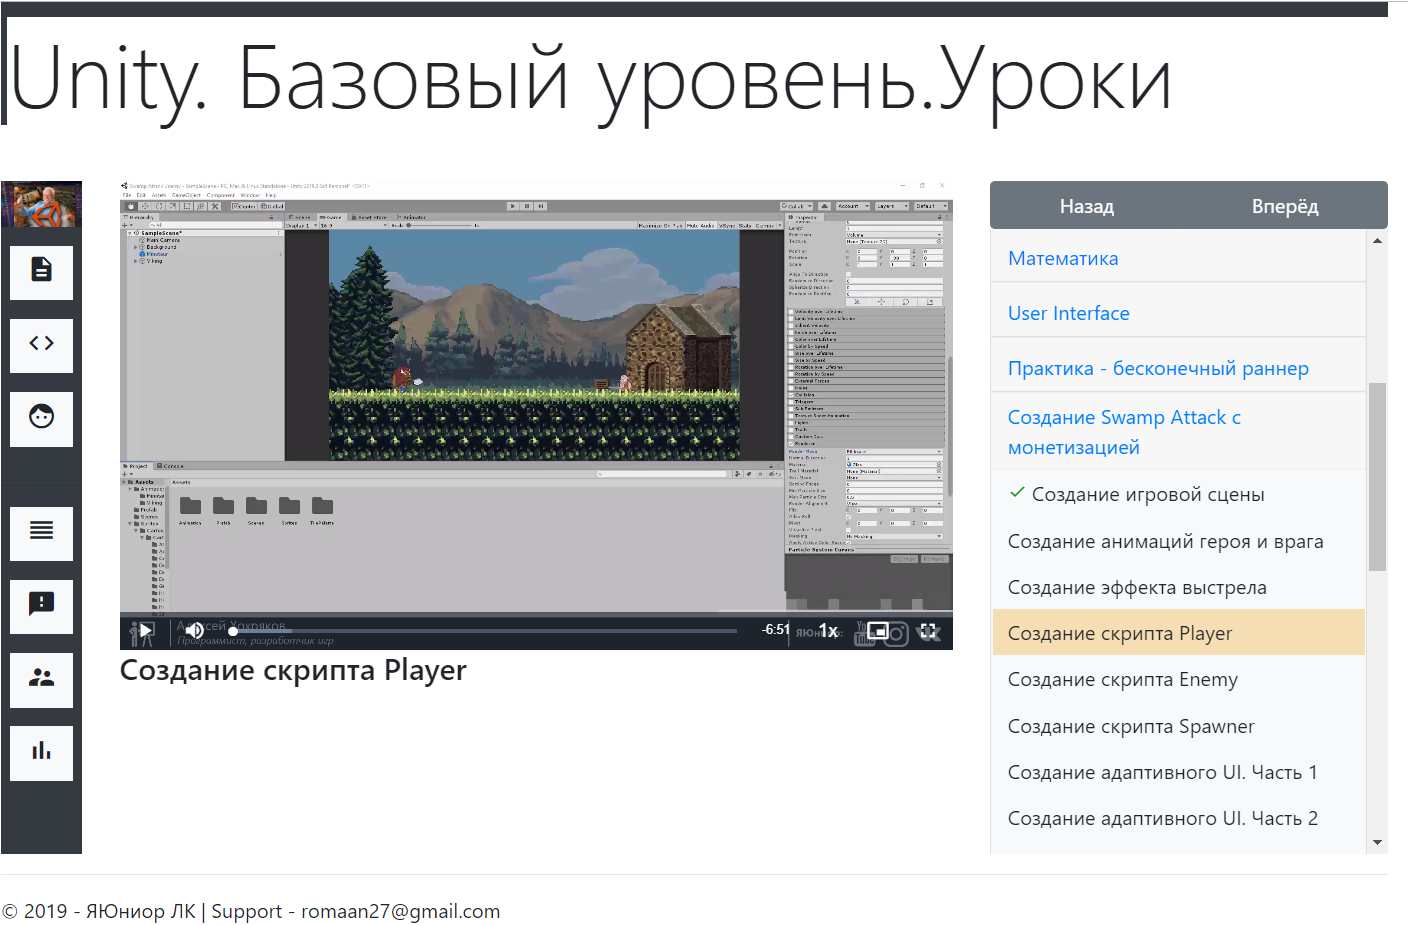1408x925 pixels.
Task: Click the lesson list scrollbar up arrow
Action: coord(1378,241)
